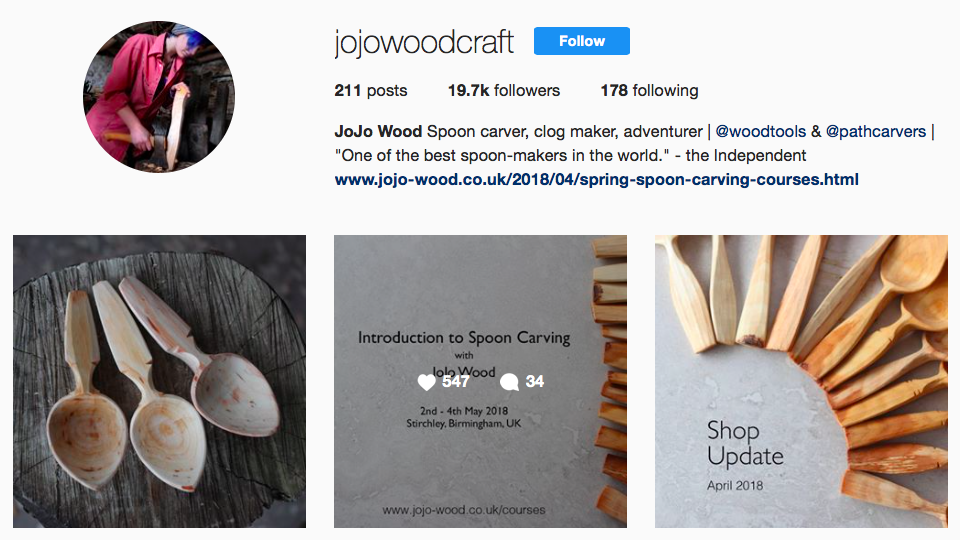This screenshot has height=540, width=960.
Task: Click the 34 comments count
Action: 534,381
